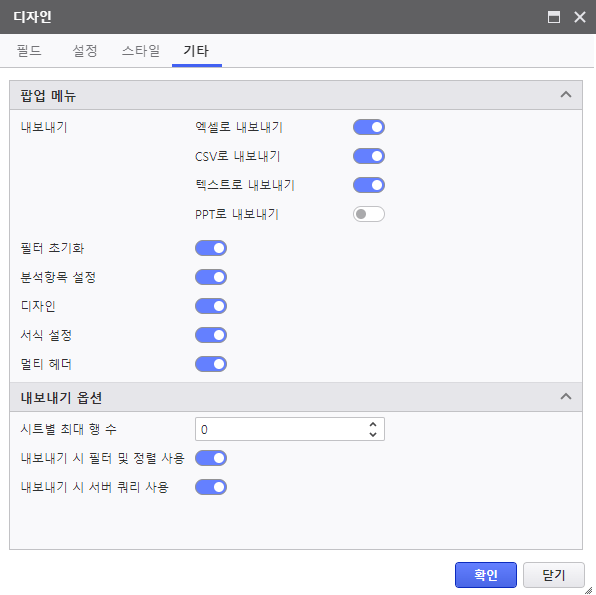Collapse the 내보내기 옵션 section
The image size is (596, 595).
coord(566,397)
